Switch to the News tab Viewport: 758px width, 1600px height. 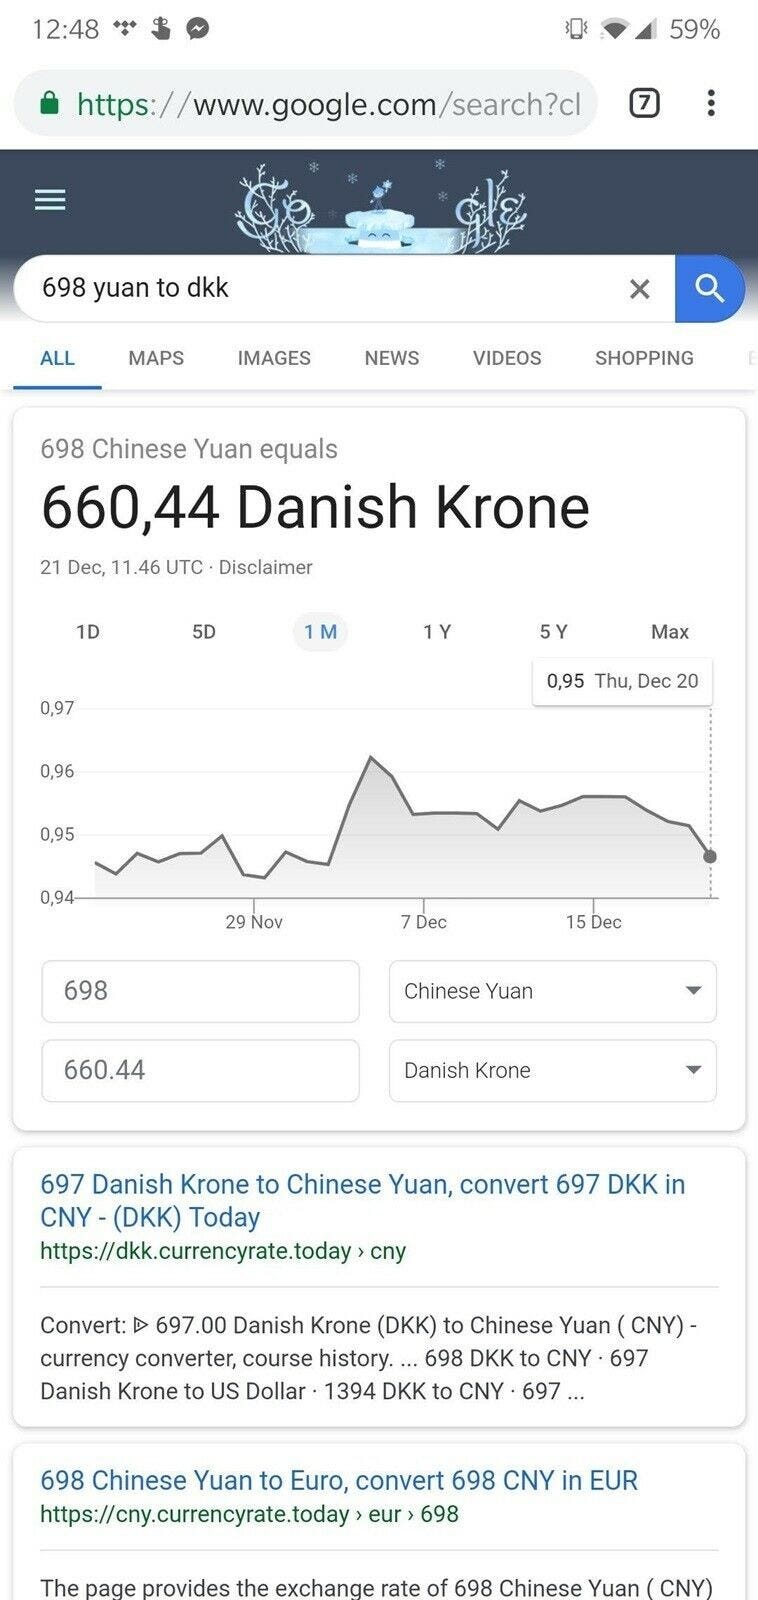[391, 358]
